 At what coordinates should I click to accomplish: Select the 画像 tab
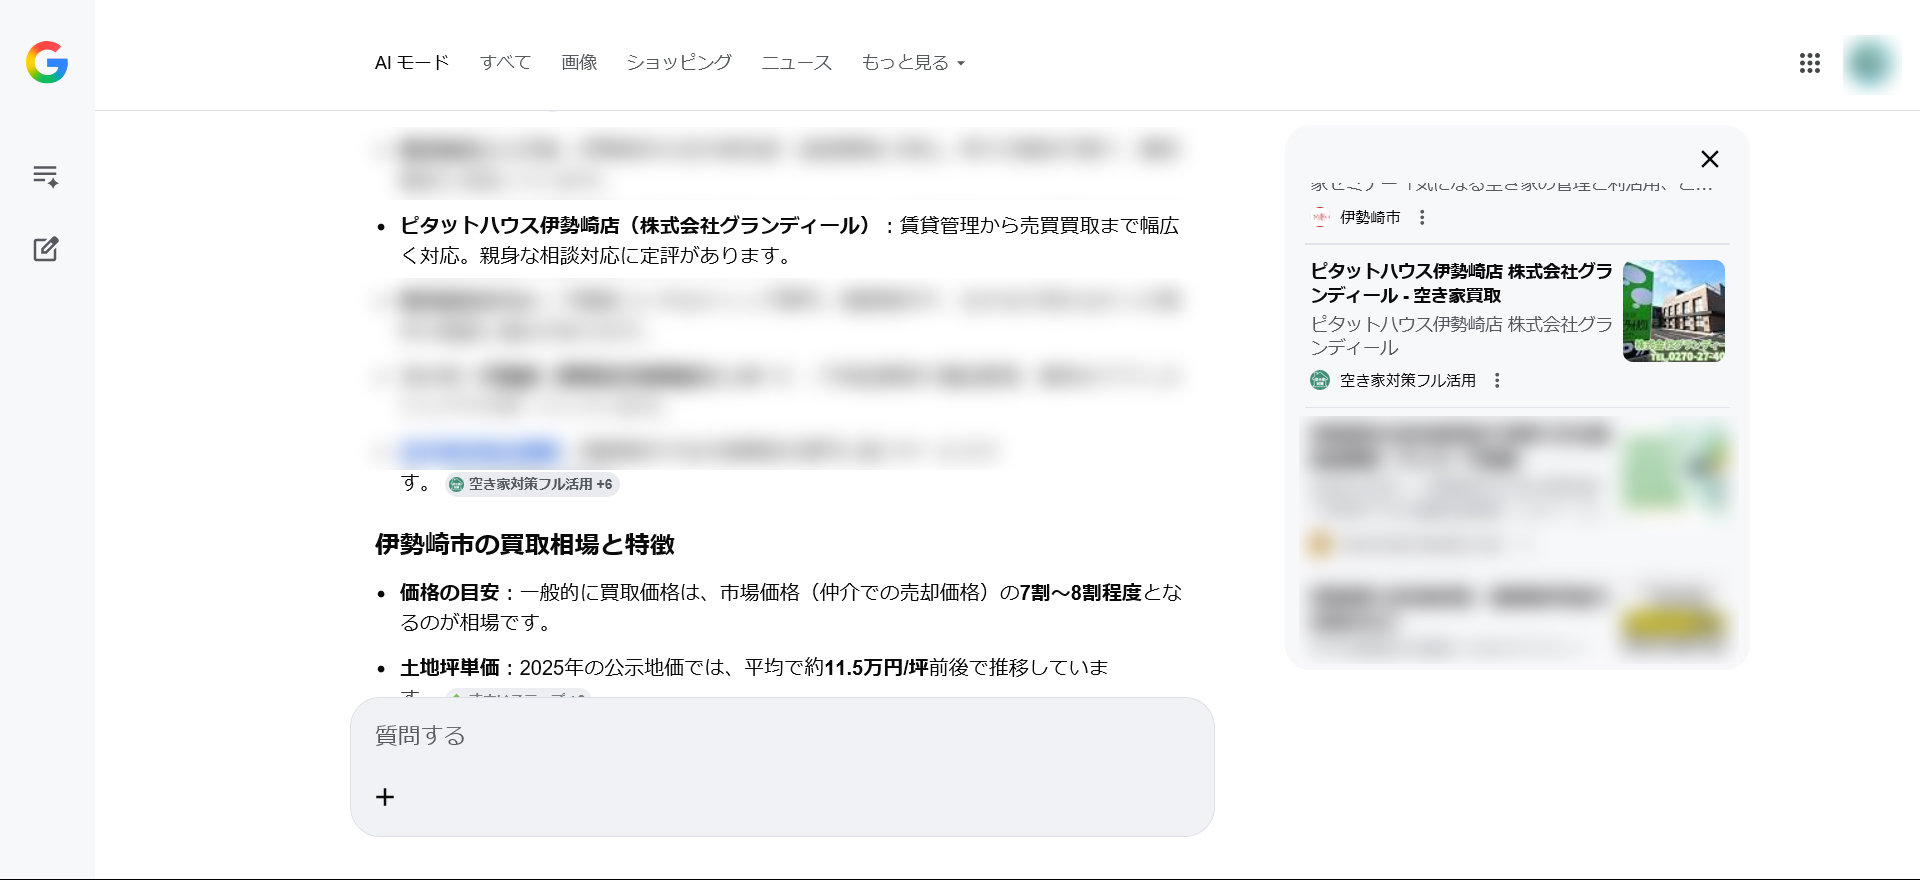pos(579,63)
